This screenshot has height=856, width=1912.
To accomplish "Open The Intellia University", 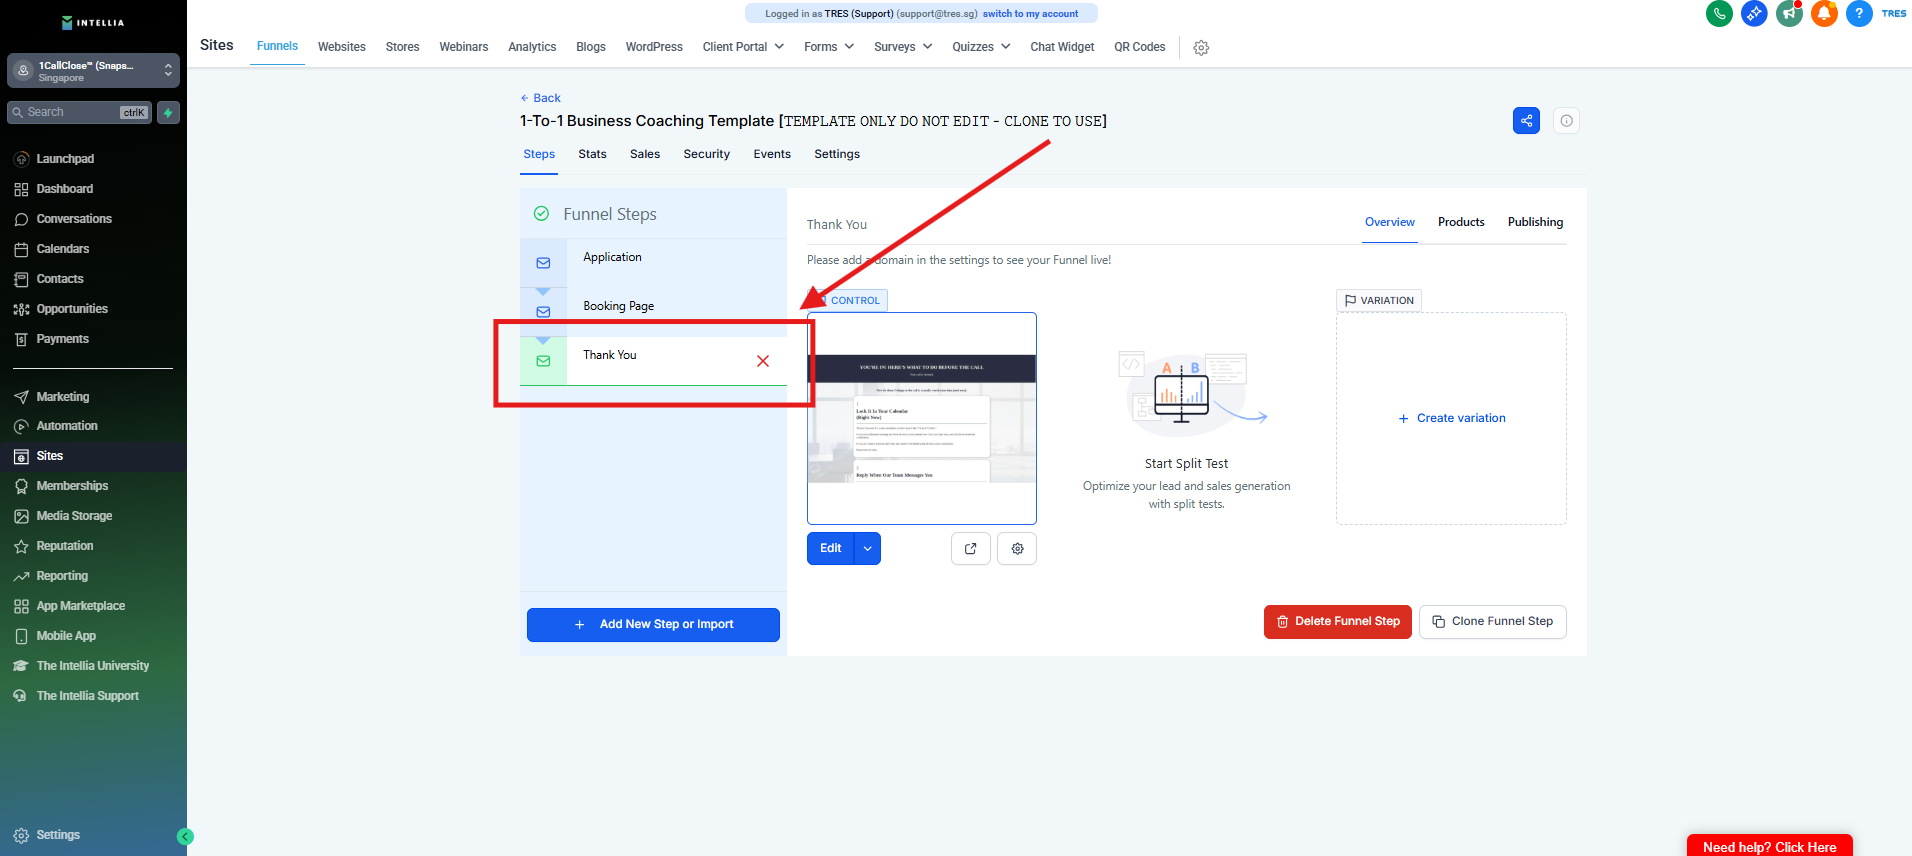I will pyautogui.click(x=93, y=666).
